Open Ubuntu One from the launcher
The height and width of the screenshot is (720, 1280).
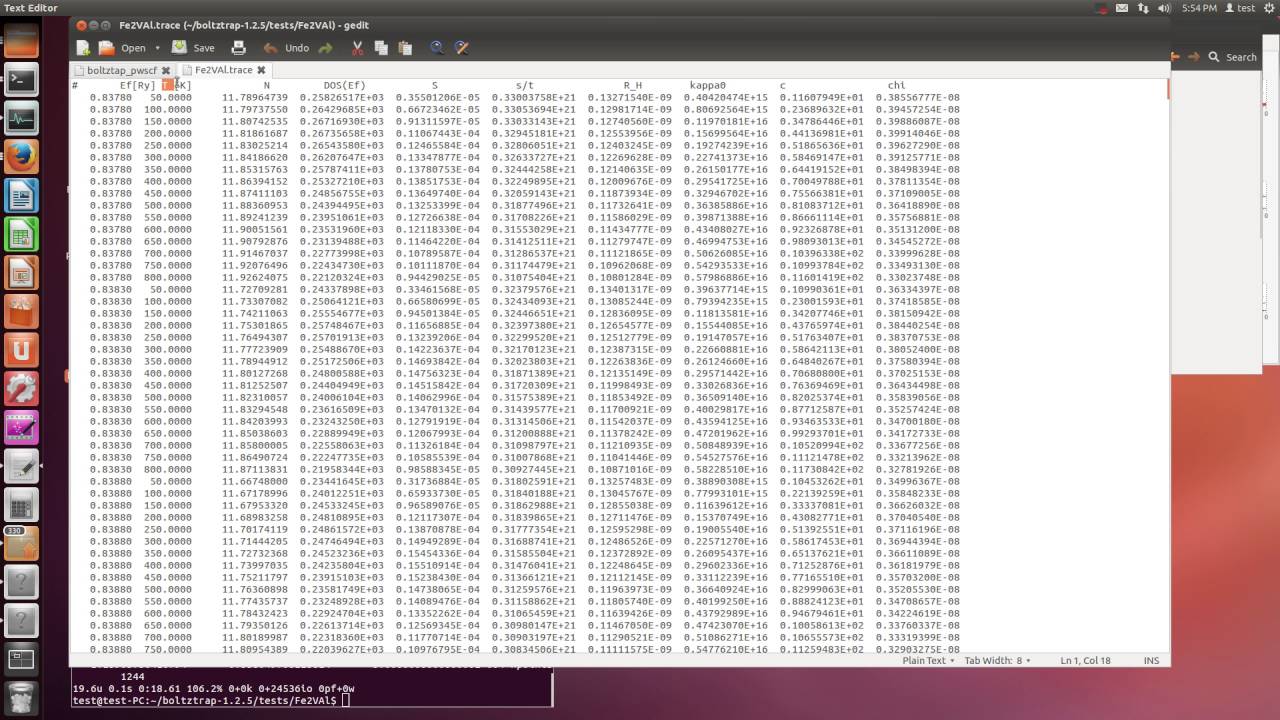click(22, 349)
